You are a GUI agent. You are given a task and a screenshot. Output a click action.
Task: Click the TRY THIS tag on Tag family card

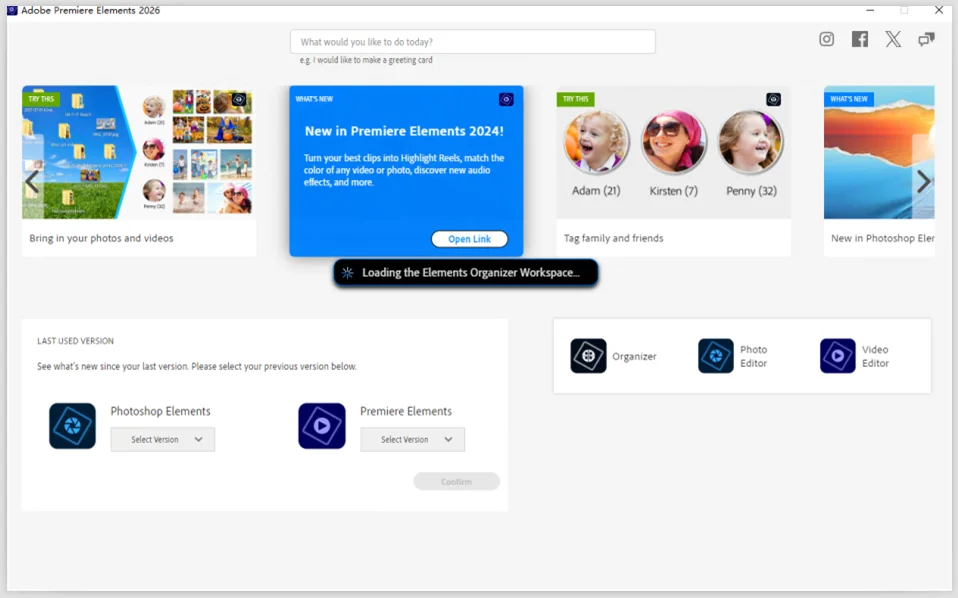pos(576,99)
